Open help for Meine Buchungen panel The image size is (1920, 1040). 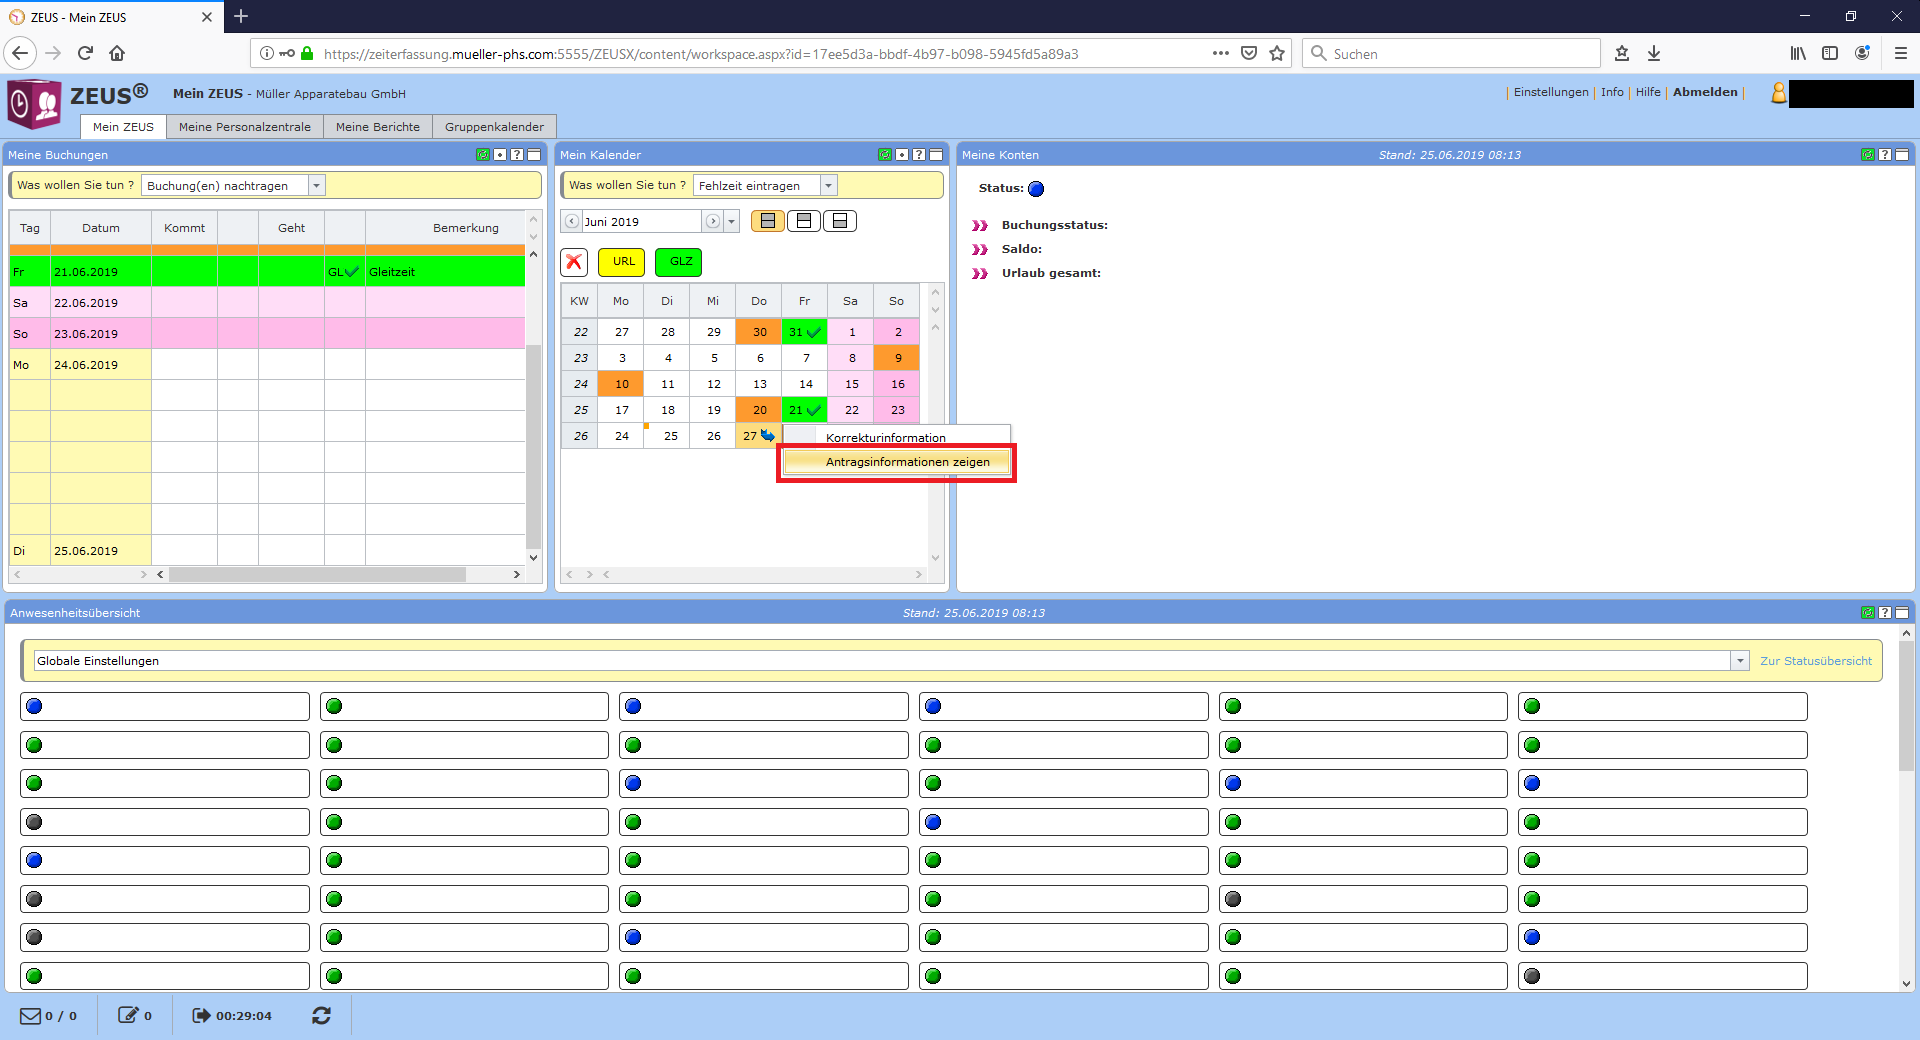[516, 155]
